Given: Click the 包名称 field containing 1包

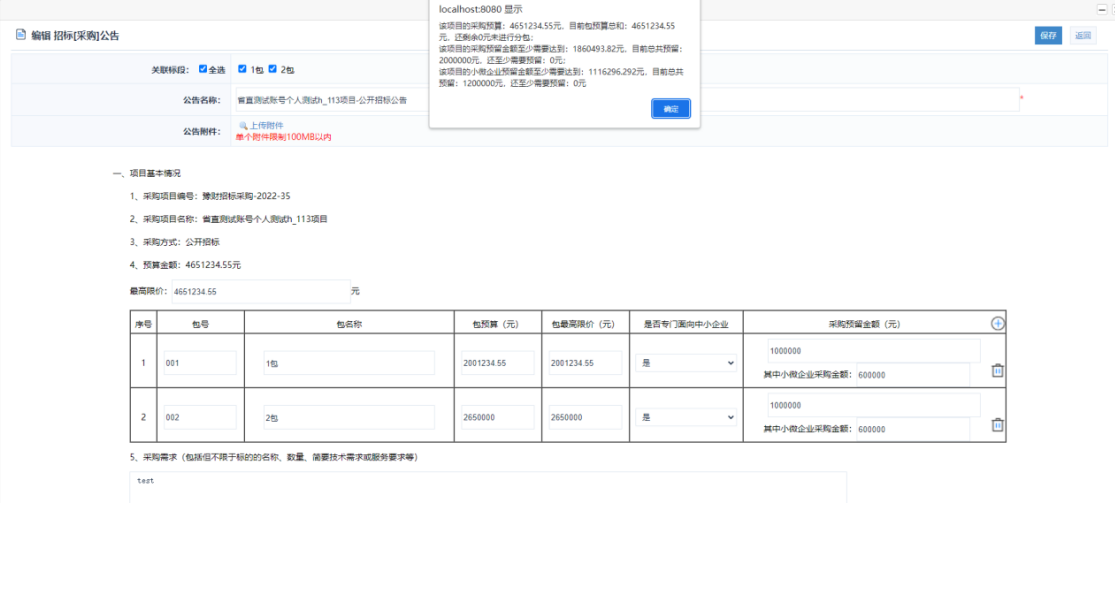Looking at the screenshot, I should click(x=348, y=363).
